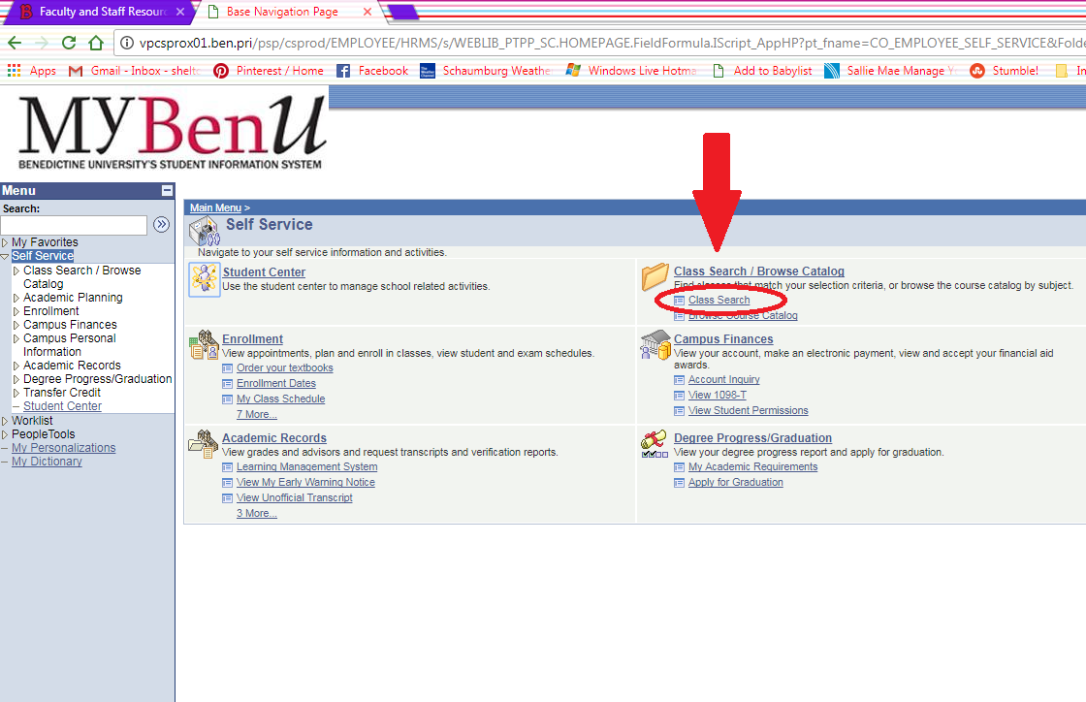Minimize the Menu panel

pos(167,190)
